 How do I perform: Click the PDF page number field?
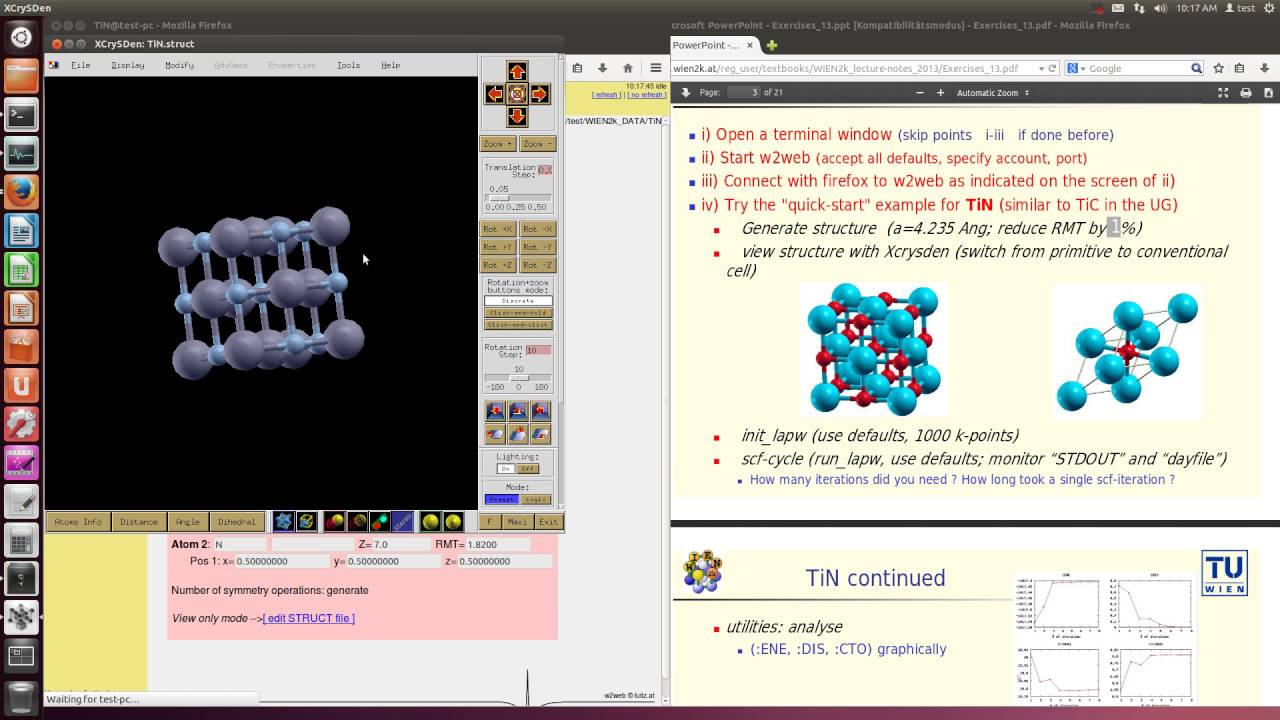[743, 93]
